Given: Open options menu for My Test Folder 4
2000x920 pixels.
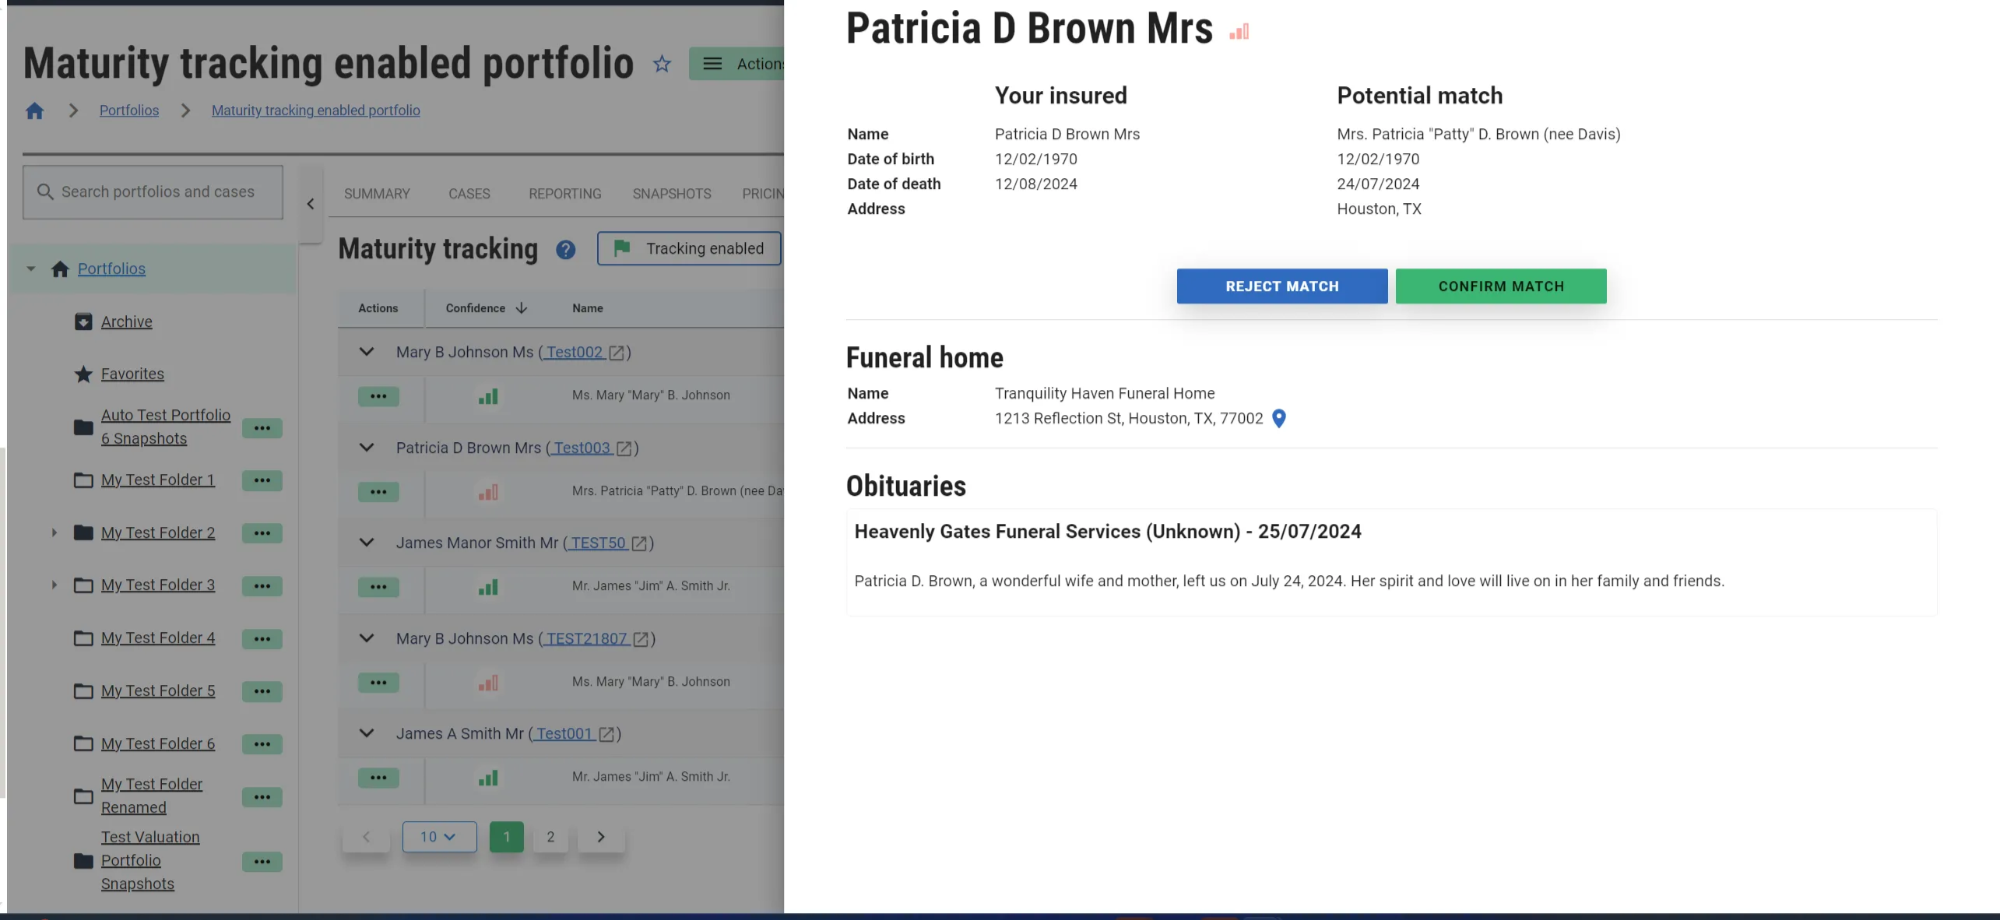Looking at the screenshot, I should click(262, 639).
